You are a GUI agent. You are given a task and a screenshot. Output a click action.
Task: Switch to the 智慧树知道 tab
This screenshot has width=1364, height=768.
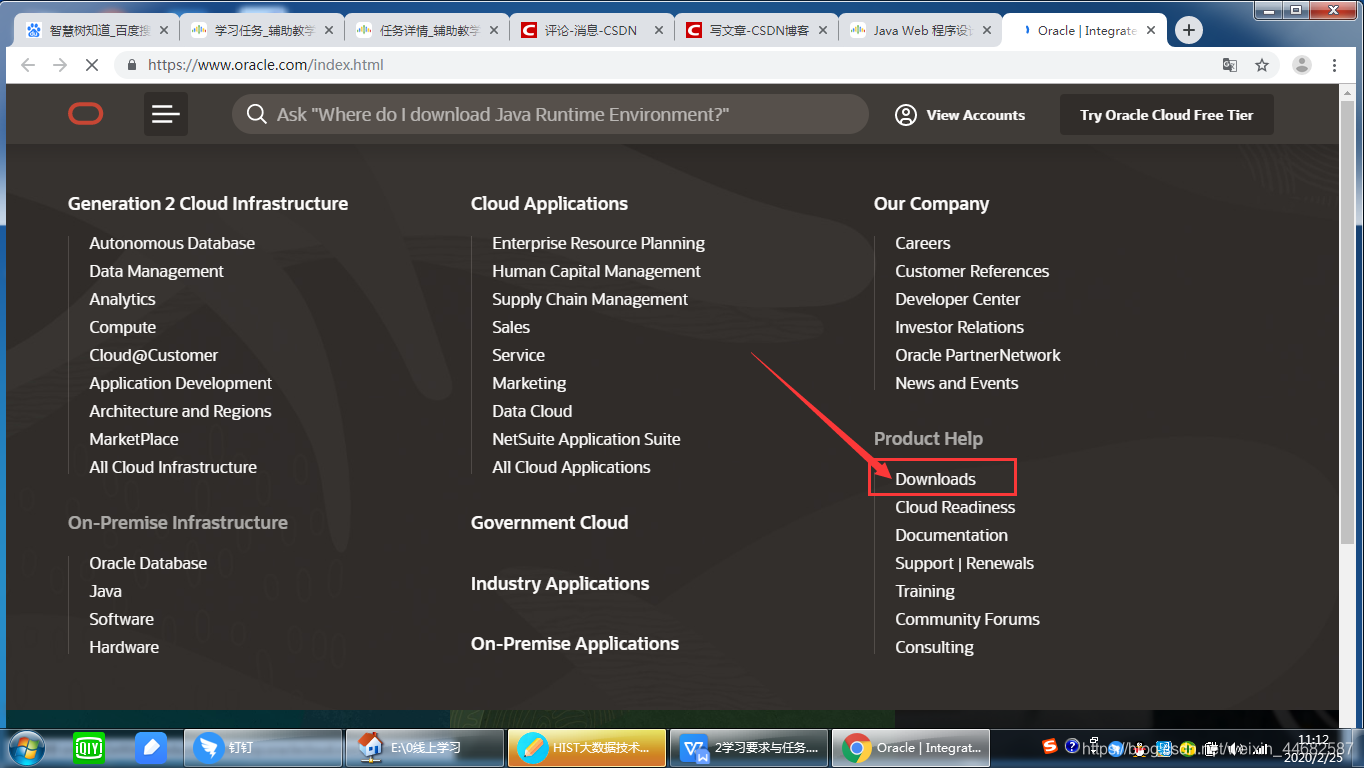pos(95,30)
